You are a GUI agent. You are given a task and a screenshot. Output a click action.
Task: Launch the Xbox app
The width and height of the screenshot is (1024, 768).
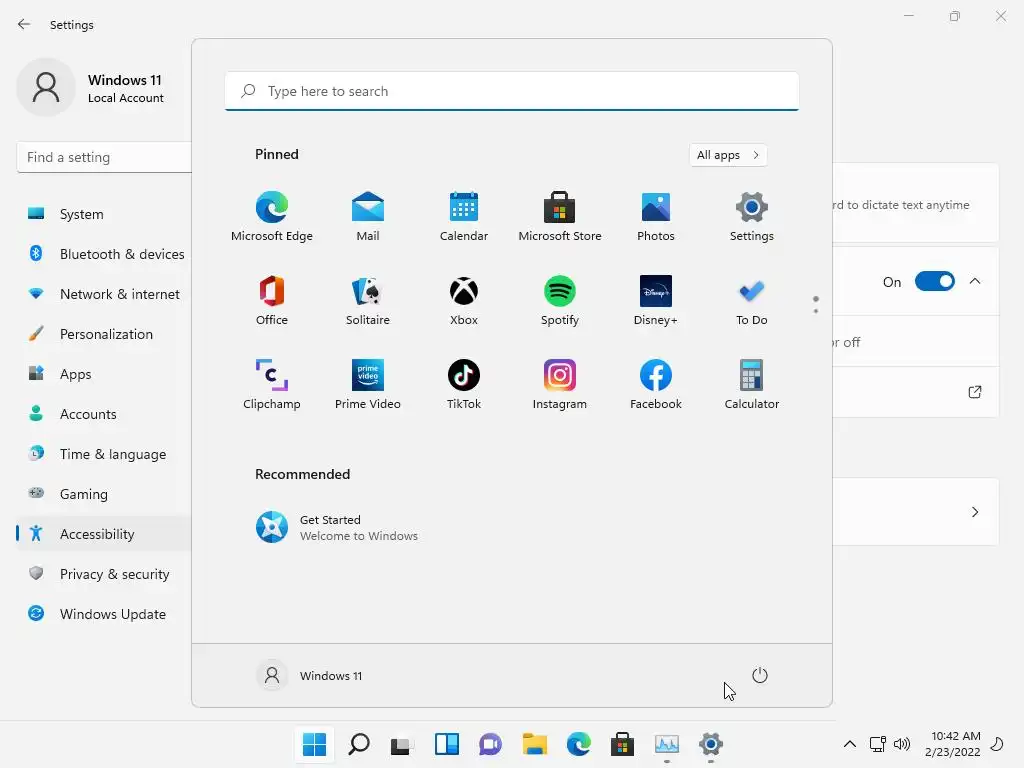[464, 301]
